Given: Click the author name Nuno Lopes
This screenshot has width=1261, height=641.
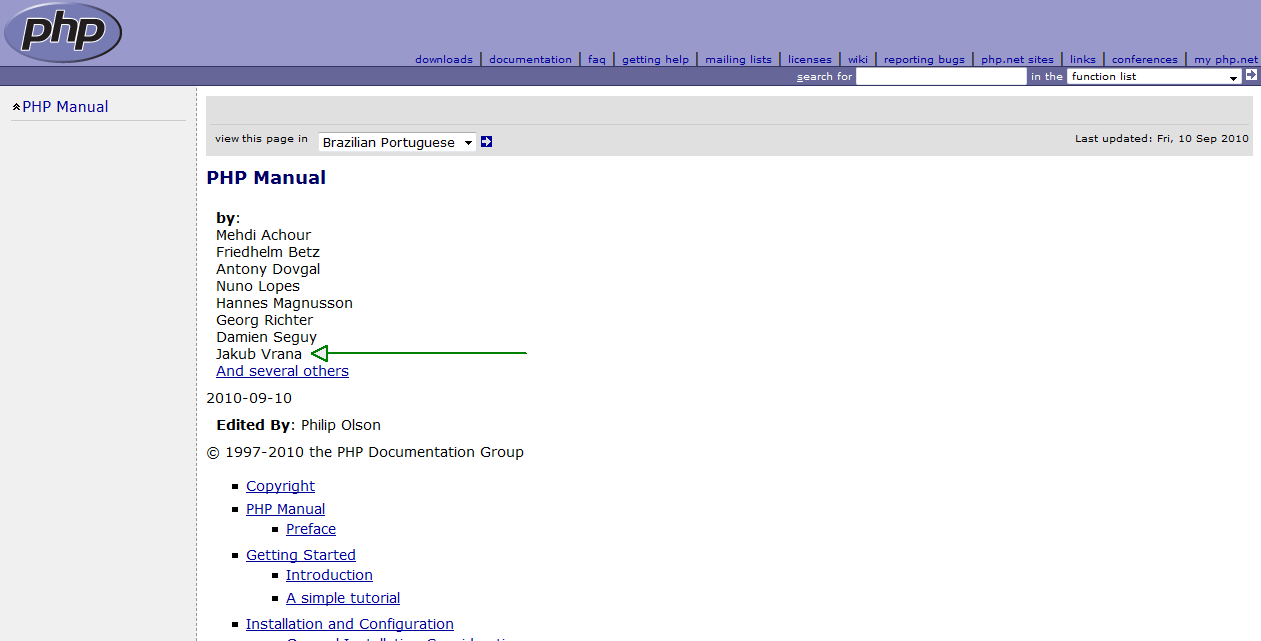Looking at the screenshot, I should pos(258,286).
